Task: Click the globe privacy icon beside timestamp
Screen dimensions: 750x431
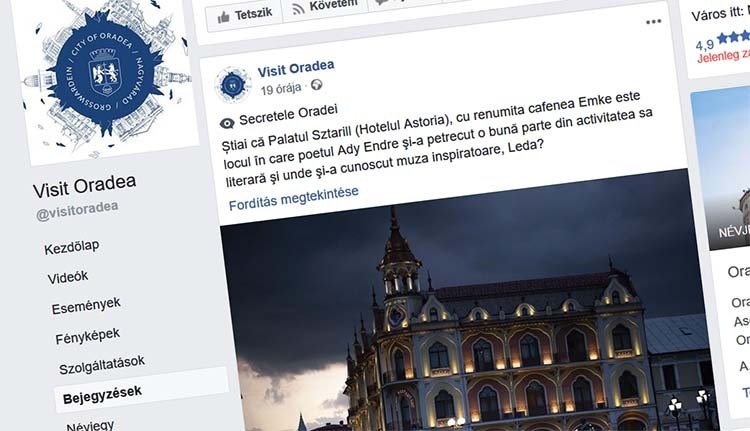Action: (x=317, y=85)
